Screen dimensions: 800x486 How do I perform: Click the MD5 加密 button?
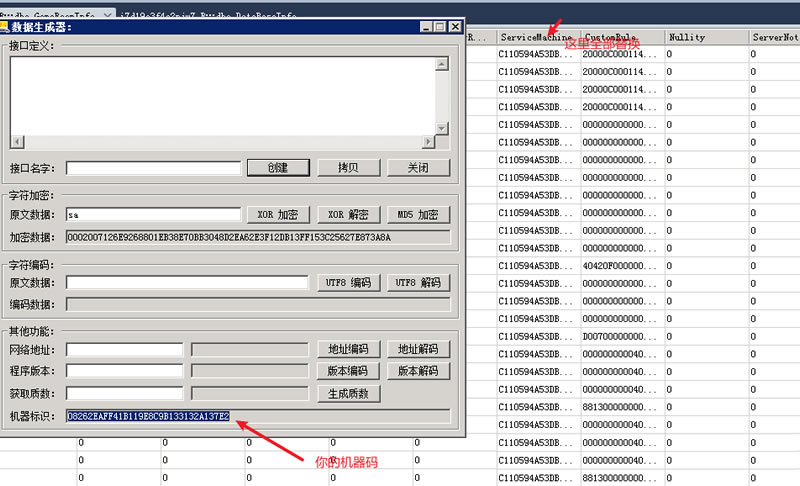point(418,215)
